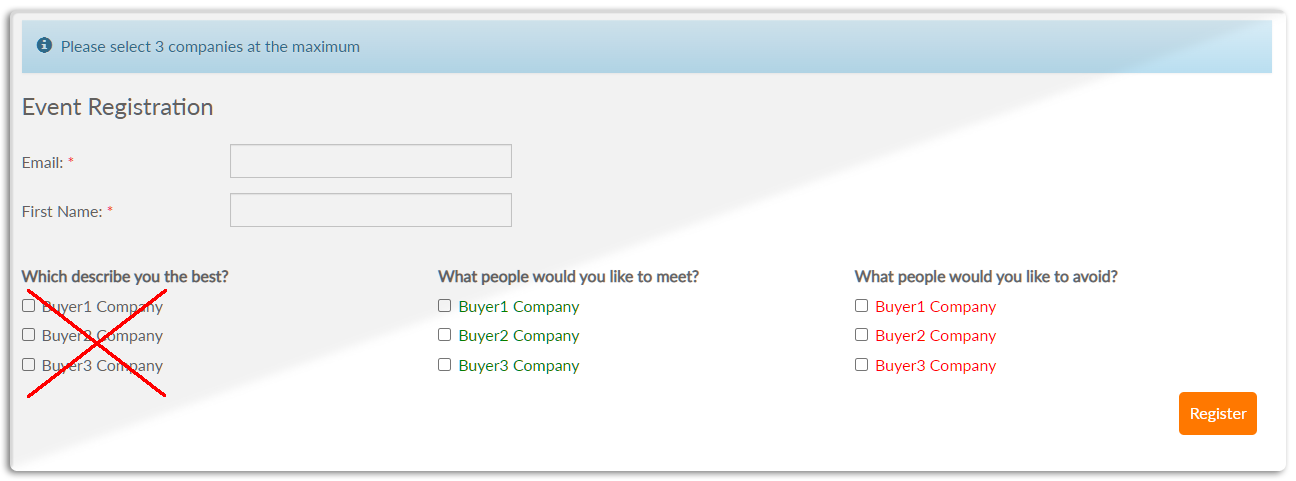Click the red Buyer3 Company label text

[935, 366]
